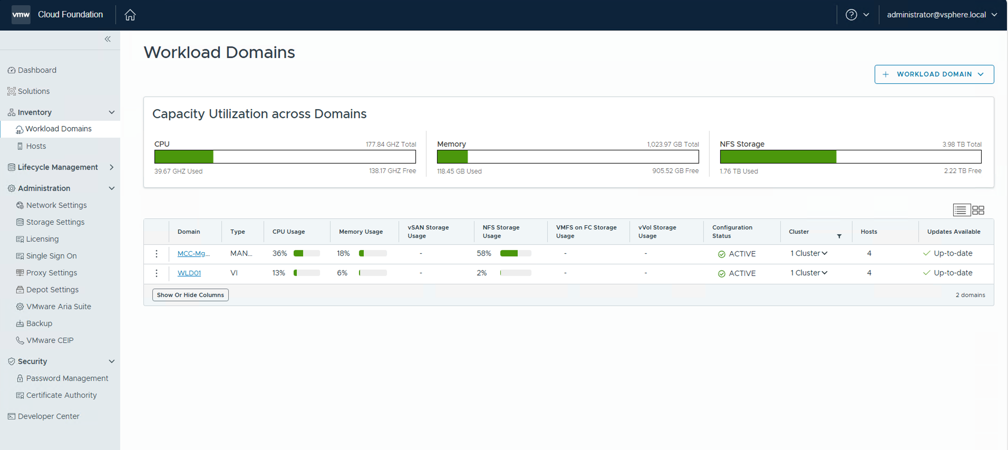Click Show Or Hide Columns button
Image resolution: width=1008 pixels, height=450 pixels.
pos(190,295)
